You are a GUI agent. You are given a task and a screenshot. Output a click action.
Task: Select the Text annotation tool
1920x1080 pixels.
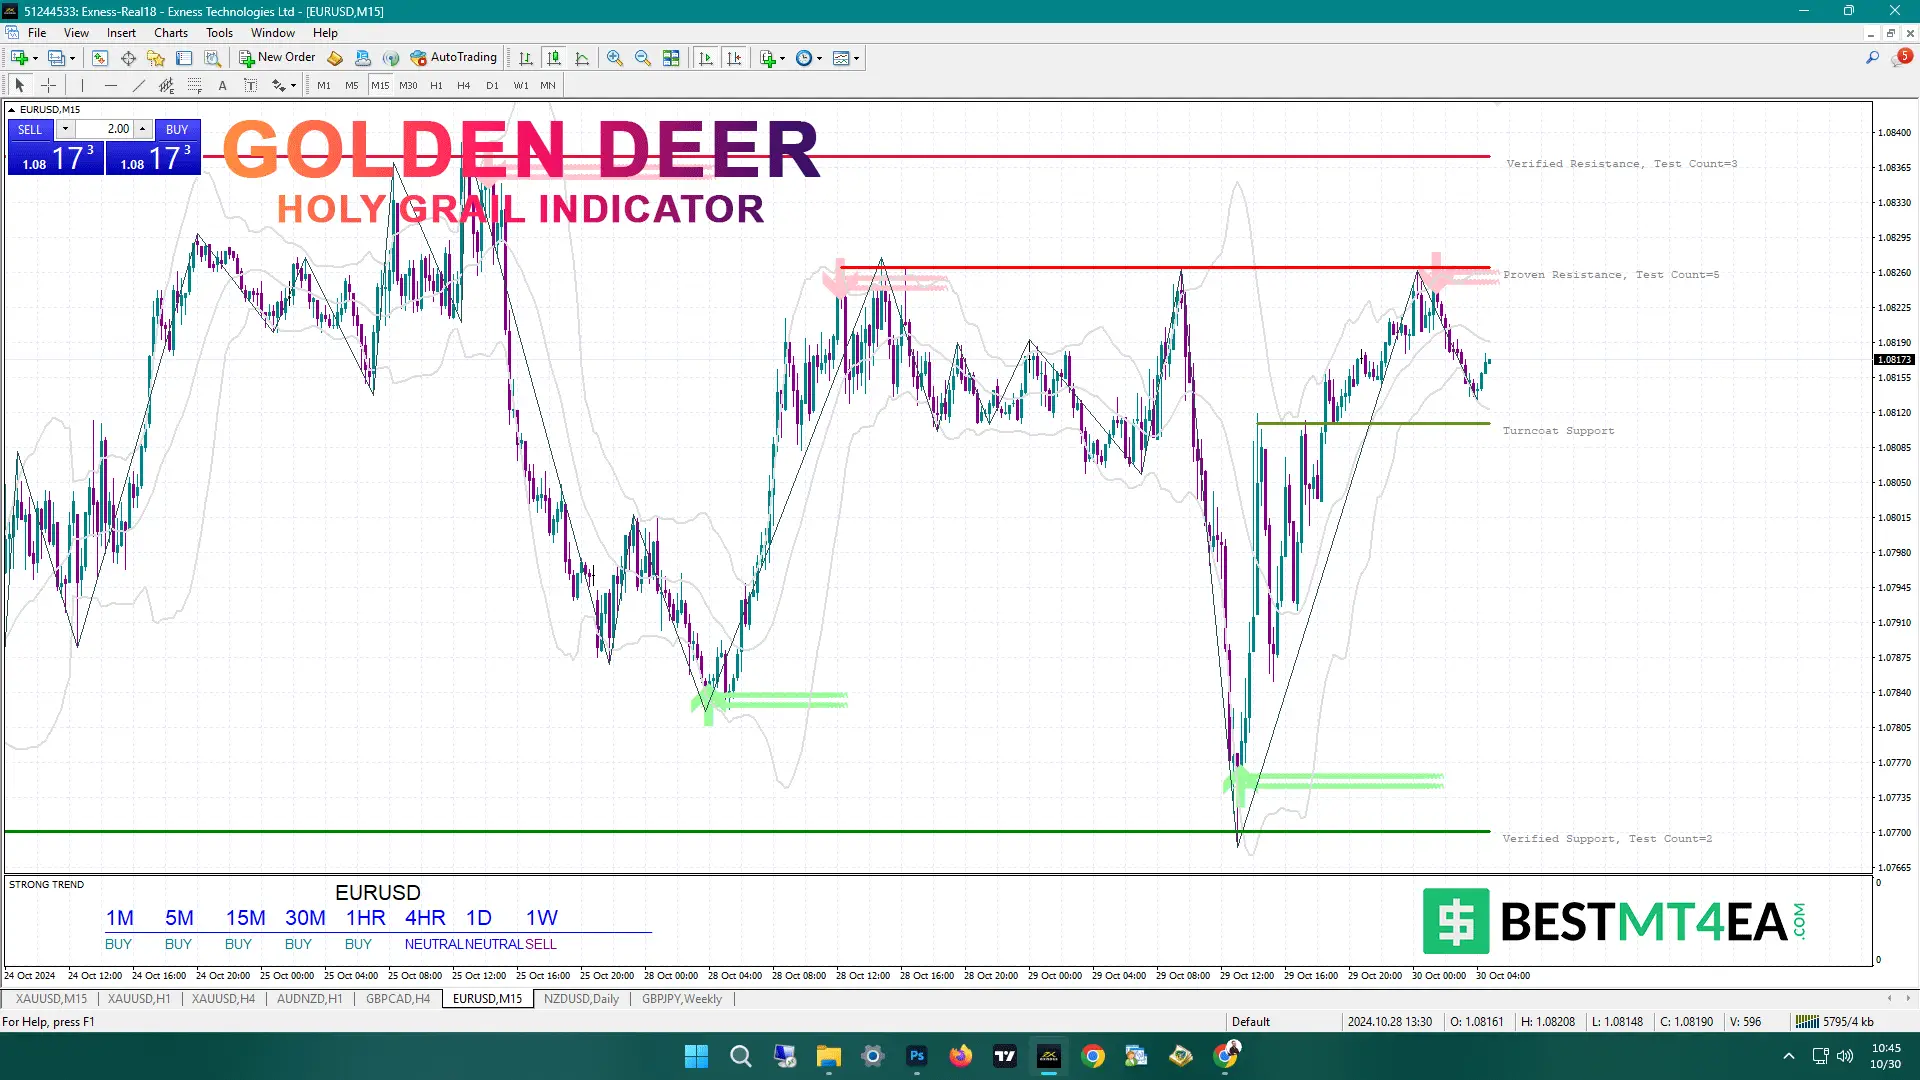(x=222, y=85)
